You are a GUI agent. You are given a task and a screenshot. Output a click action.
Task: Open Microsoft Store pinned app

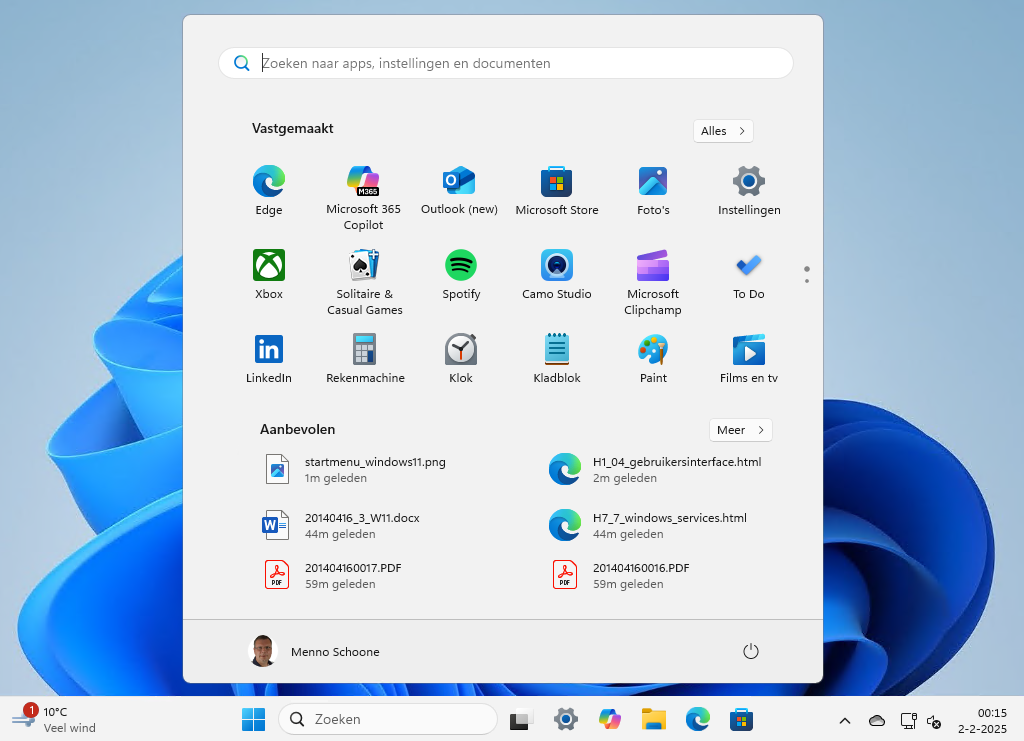click(556, 191)
